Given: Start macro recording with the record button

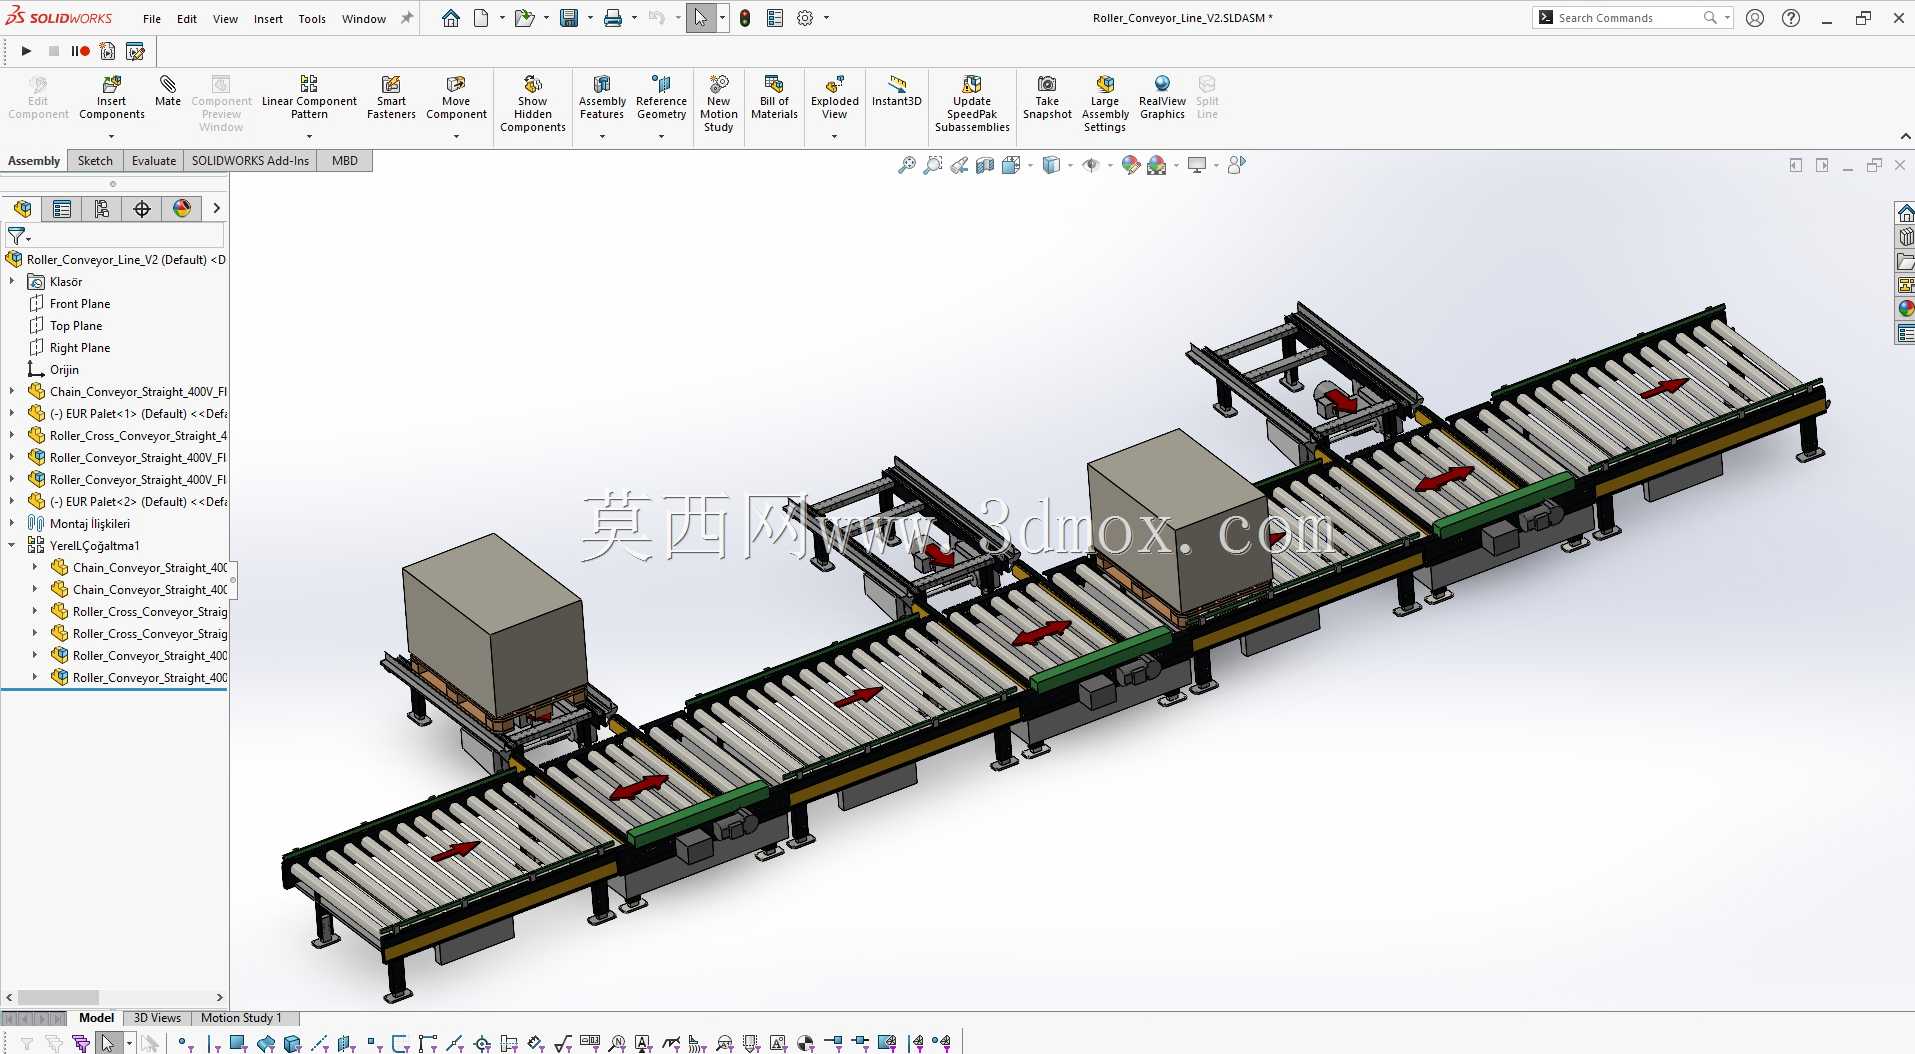Looking at the screenshot, I should pyautogui.click(x=80, y=51).
